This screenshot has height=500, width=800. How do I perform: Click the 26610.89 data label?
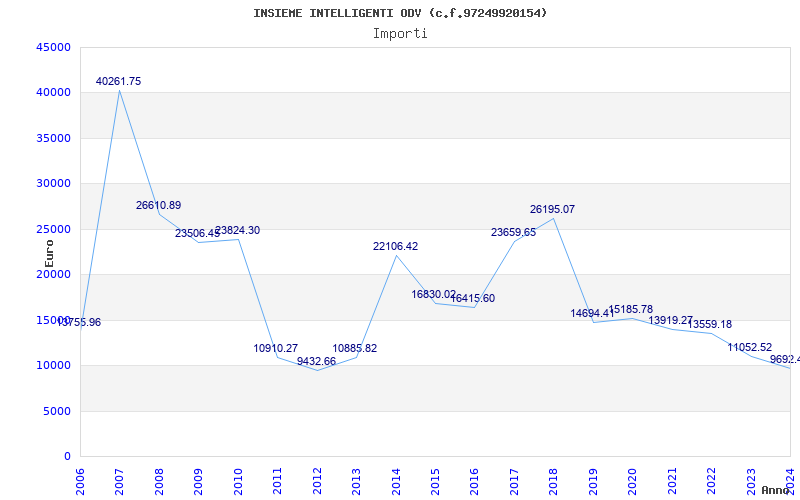158,205
